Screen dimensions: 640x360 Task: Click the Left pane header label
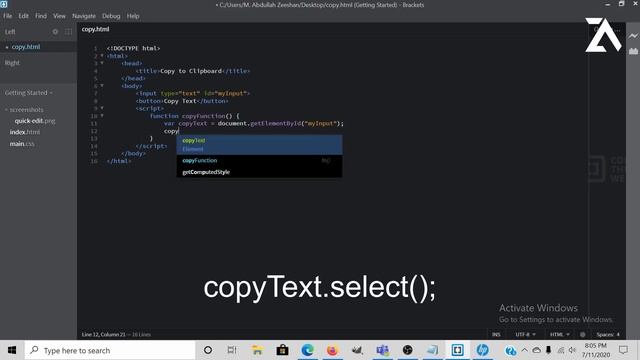pos(10,32)
